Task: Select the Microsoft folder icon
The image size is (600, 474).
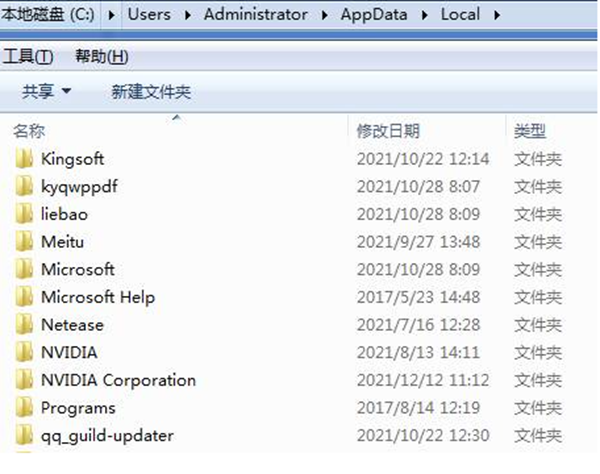Action: click(x=24, y=269)
